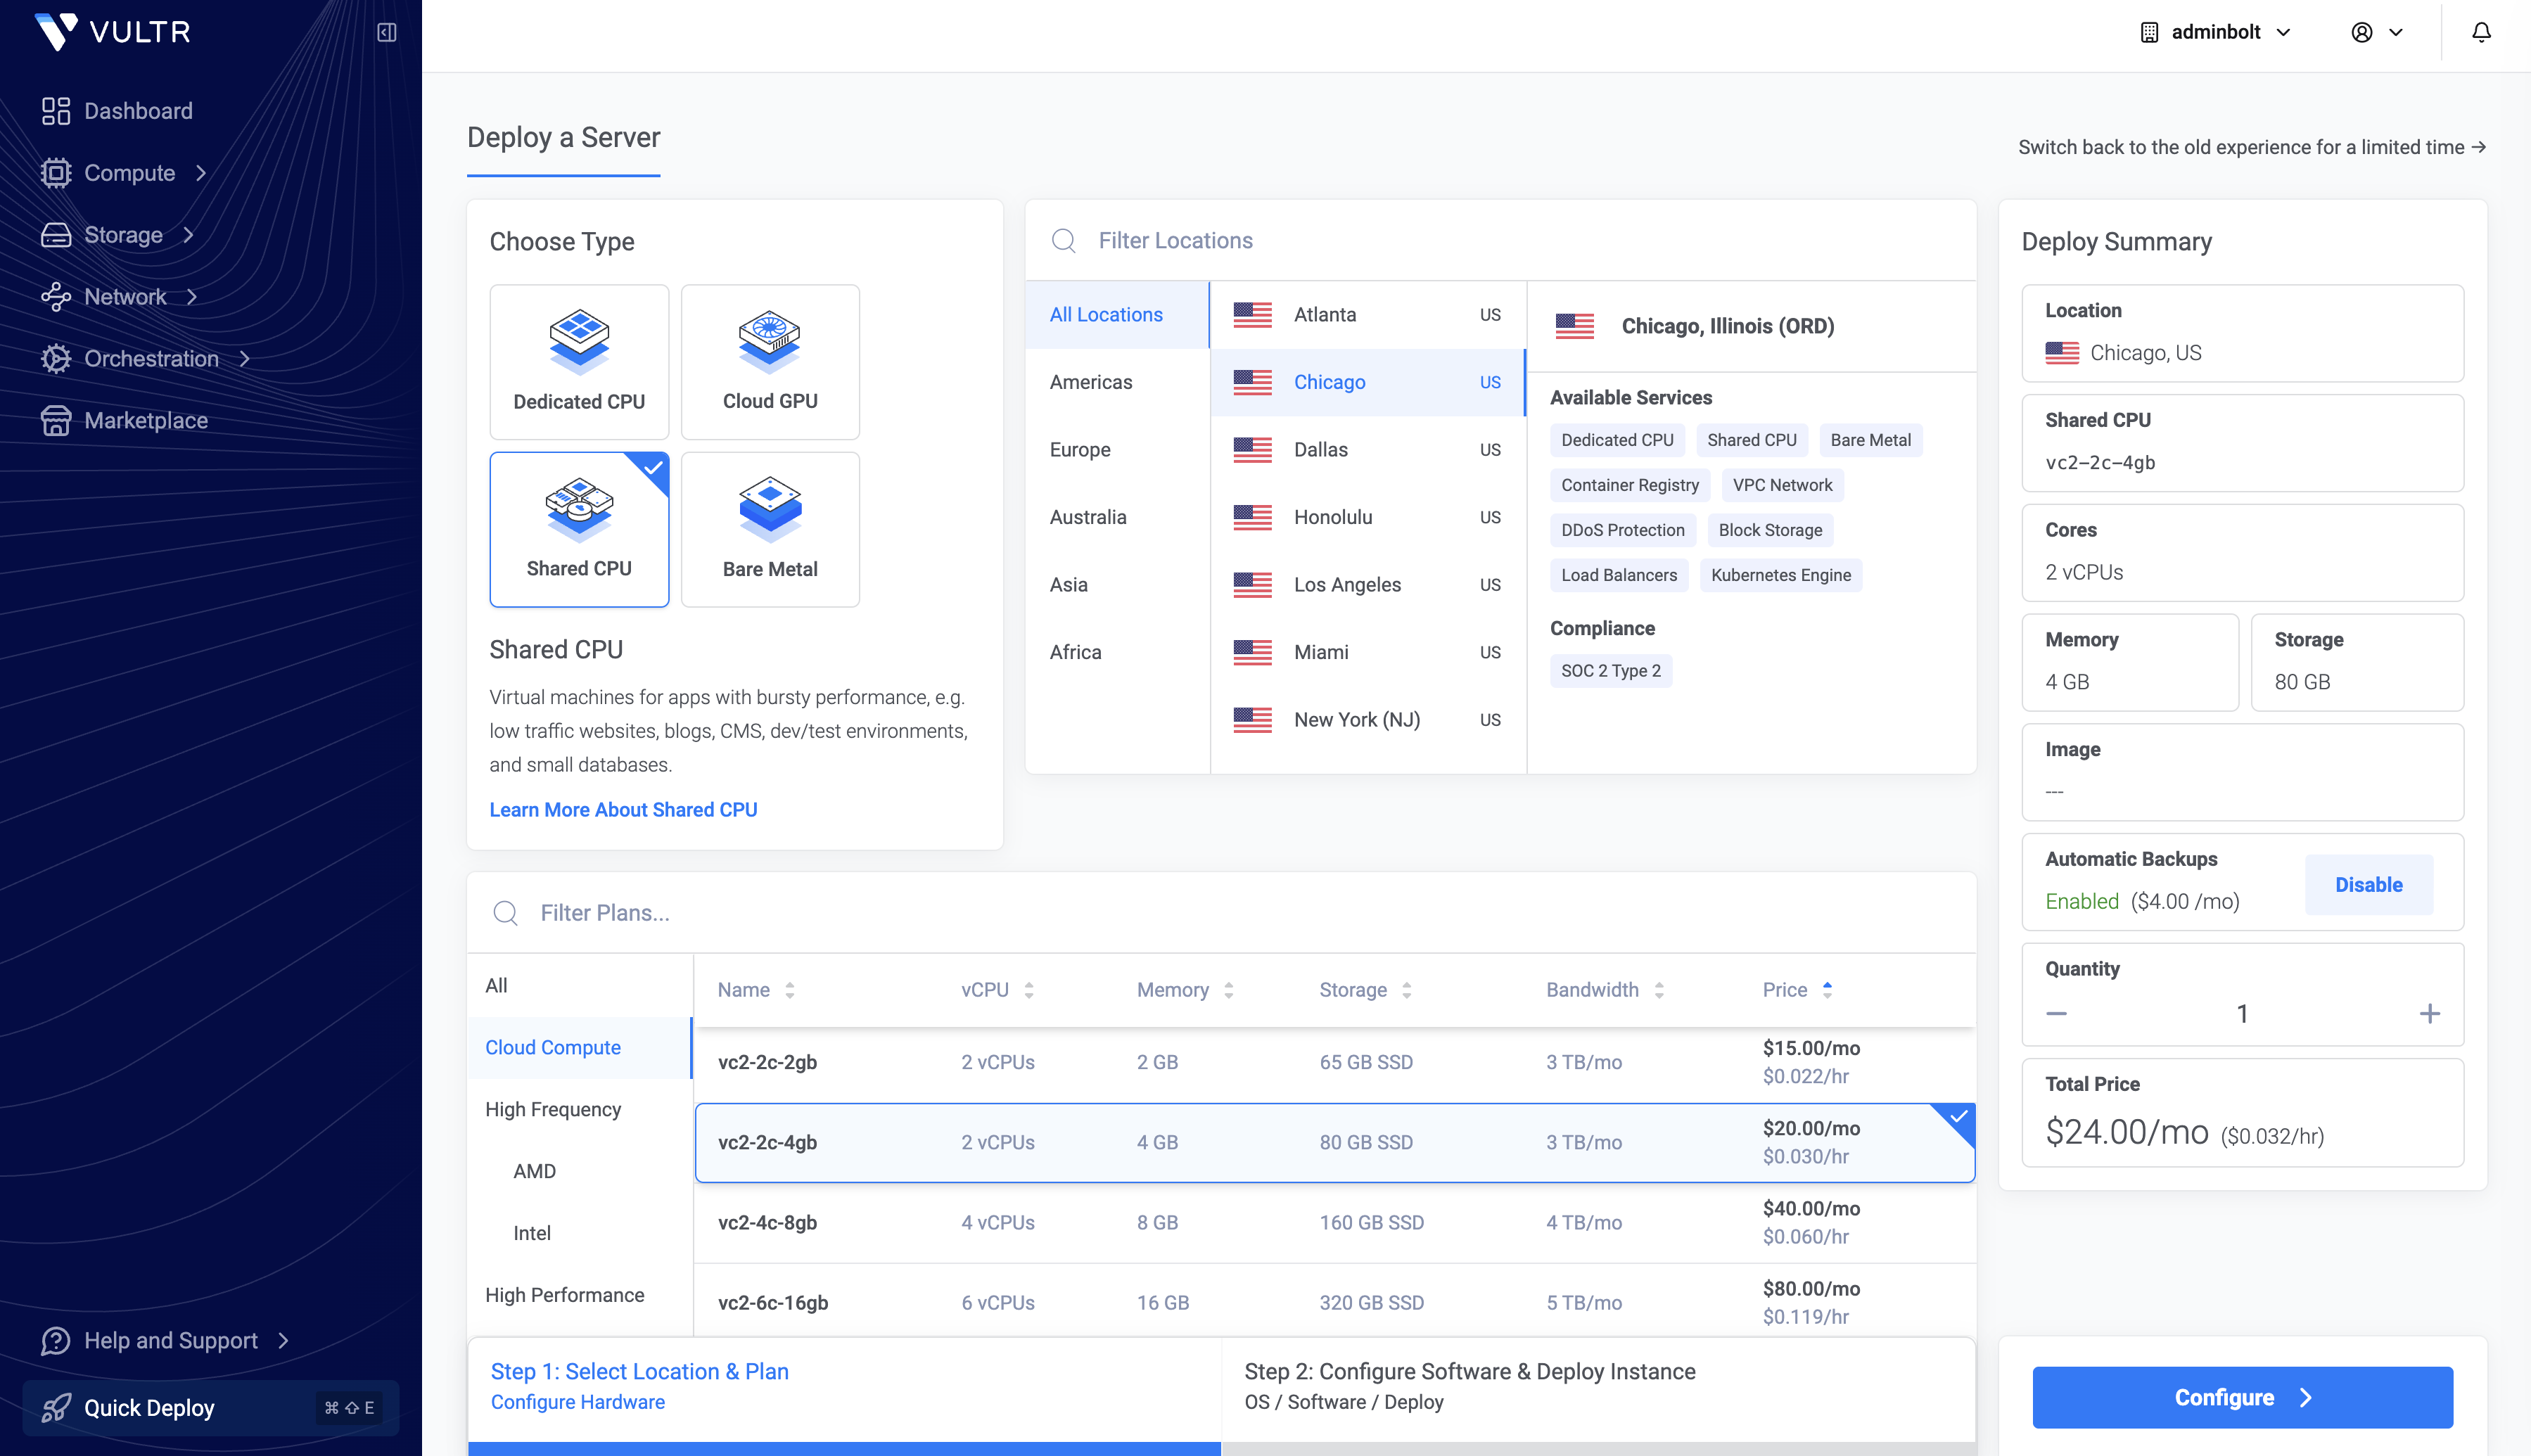This screenshot has width=2531, height=1456.
Task: Select the vc2-4c-8gb plan row
Action: [1335, 1223]
